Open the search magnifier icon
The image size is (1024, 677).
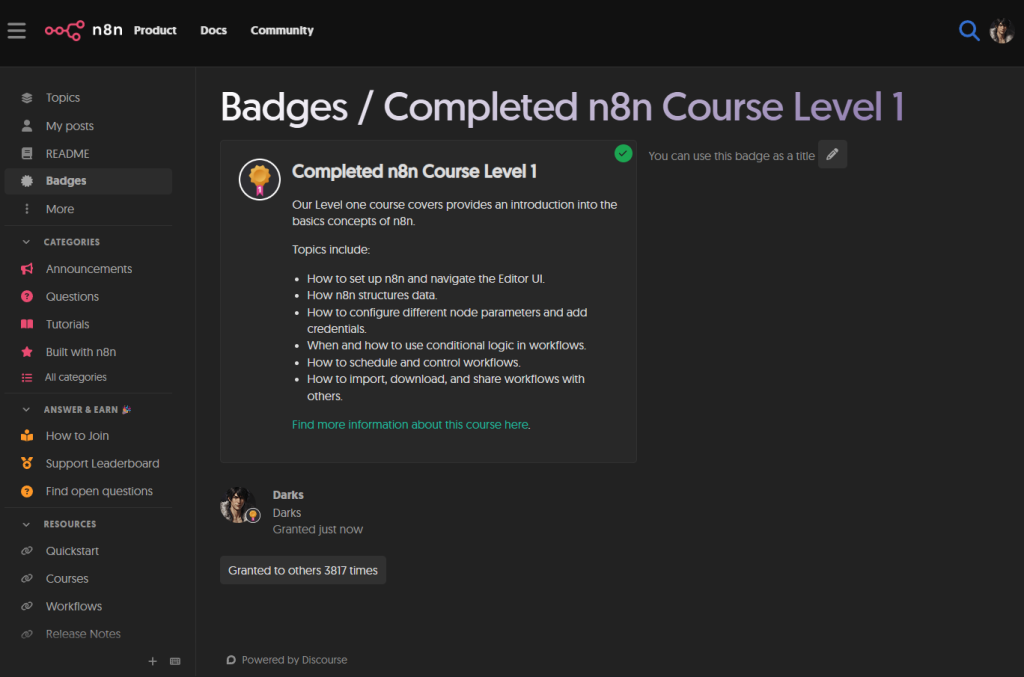tap(968, 30)
